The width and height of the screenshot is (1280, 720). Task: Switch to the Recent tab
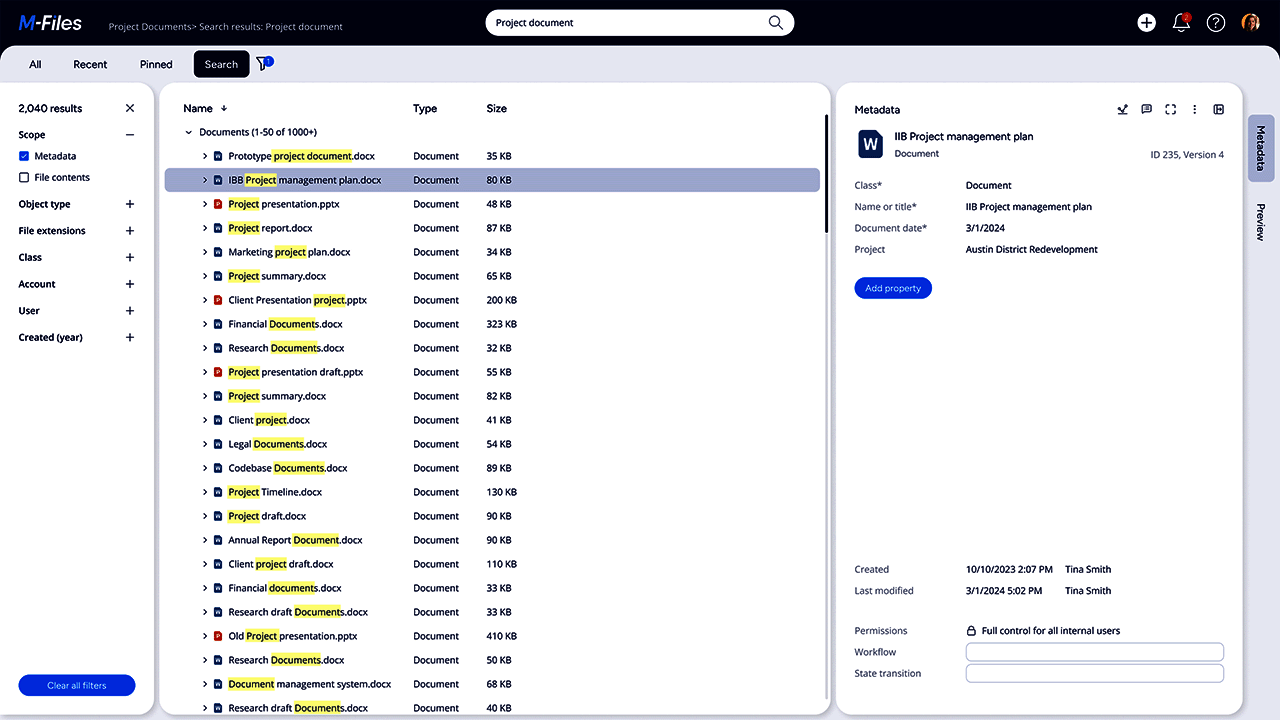(x=90, y=64)
